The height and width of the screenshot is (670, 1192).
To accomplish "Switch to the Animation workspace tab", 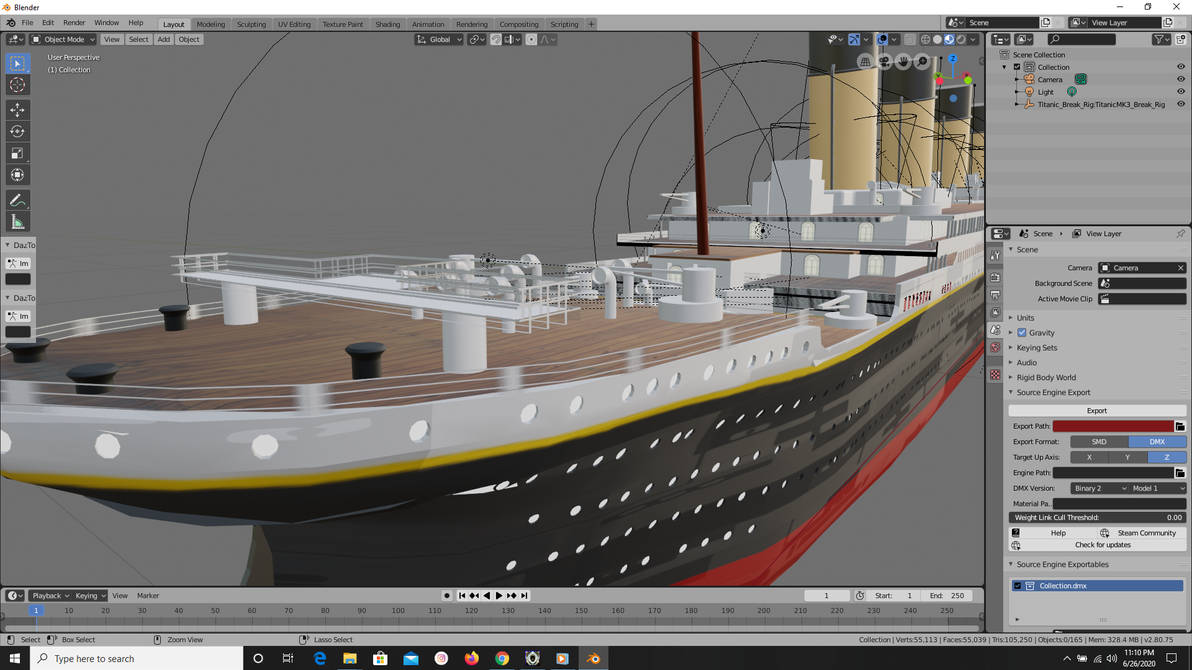I will tap(428, 24).
